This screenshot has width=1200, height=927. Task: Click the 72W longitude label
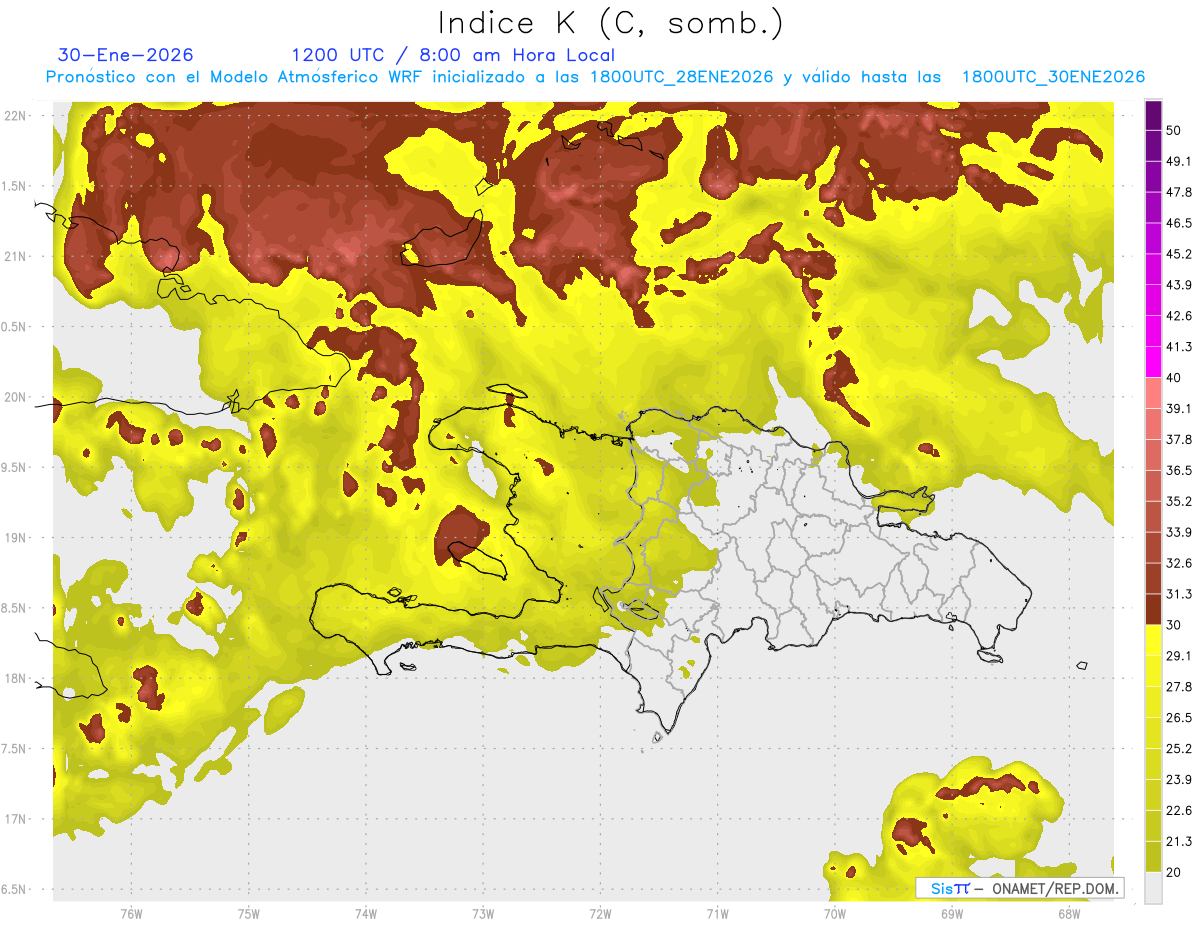tap(600, 913)
